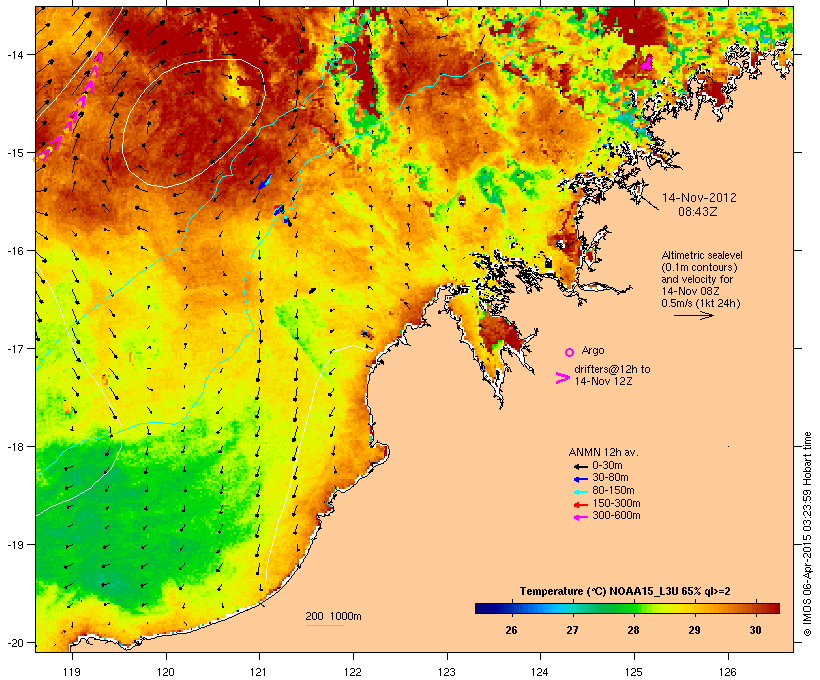This screenshot has width=820, height=680.
Task: Click the -14 latitude axis label
Action: tap(14, 55)
